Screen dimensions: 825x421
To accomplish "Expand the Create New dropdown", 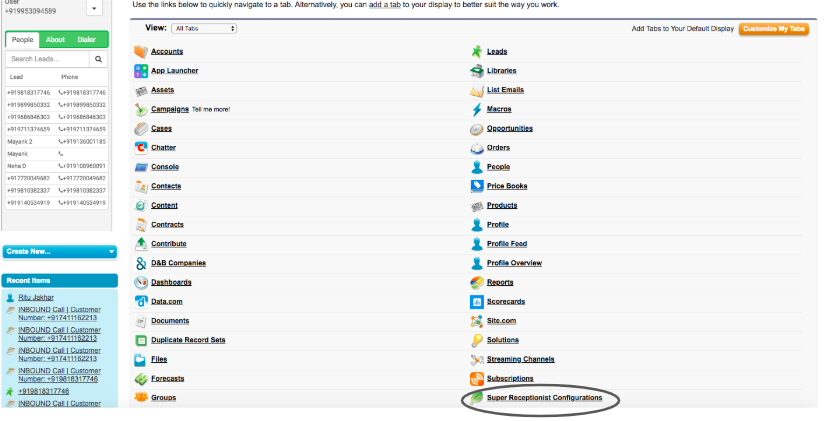I will 59,252.
